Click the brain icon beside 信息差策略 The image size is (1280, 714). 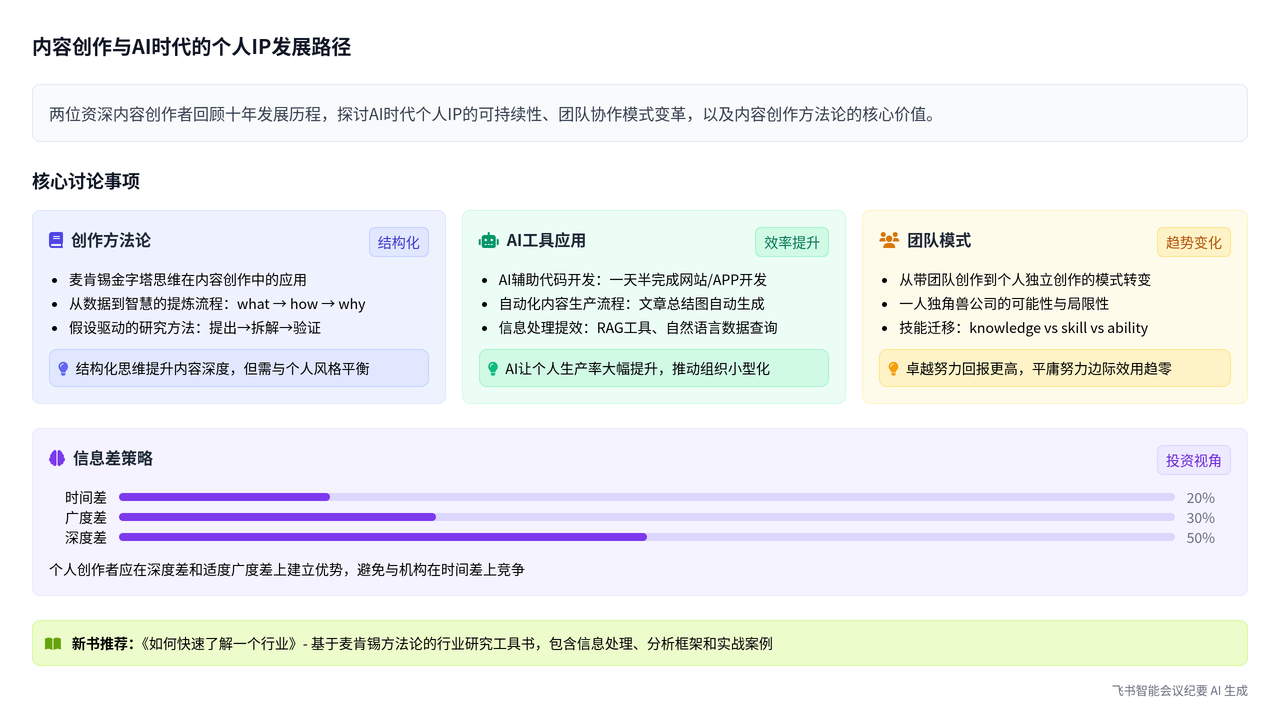click(x=57, y=458)
